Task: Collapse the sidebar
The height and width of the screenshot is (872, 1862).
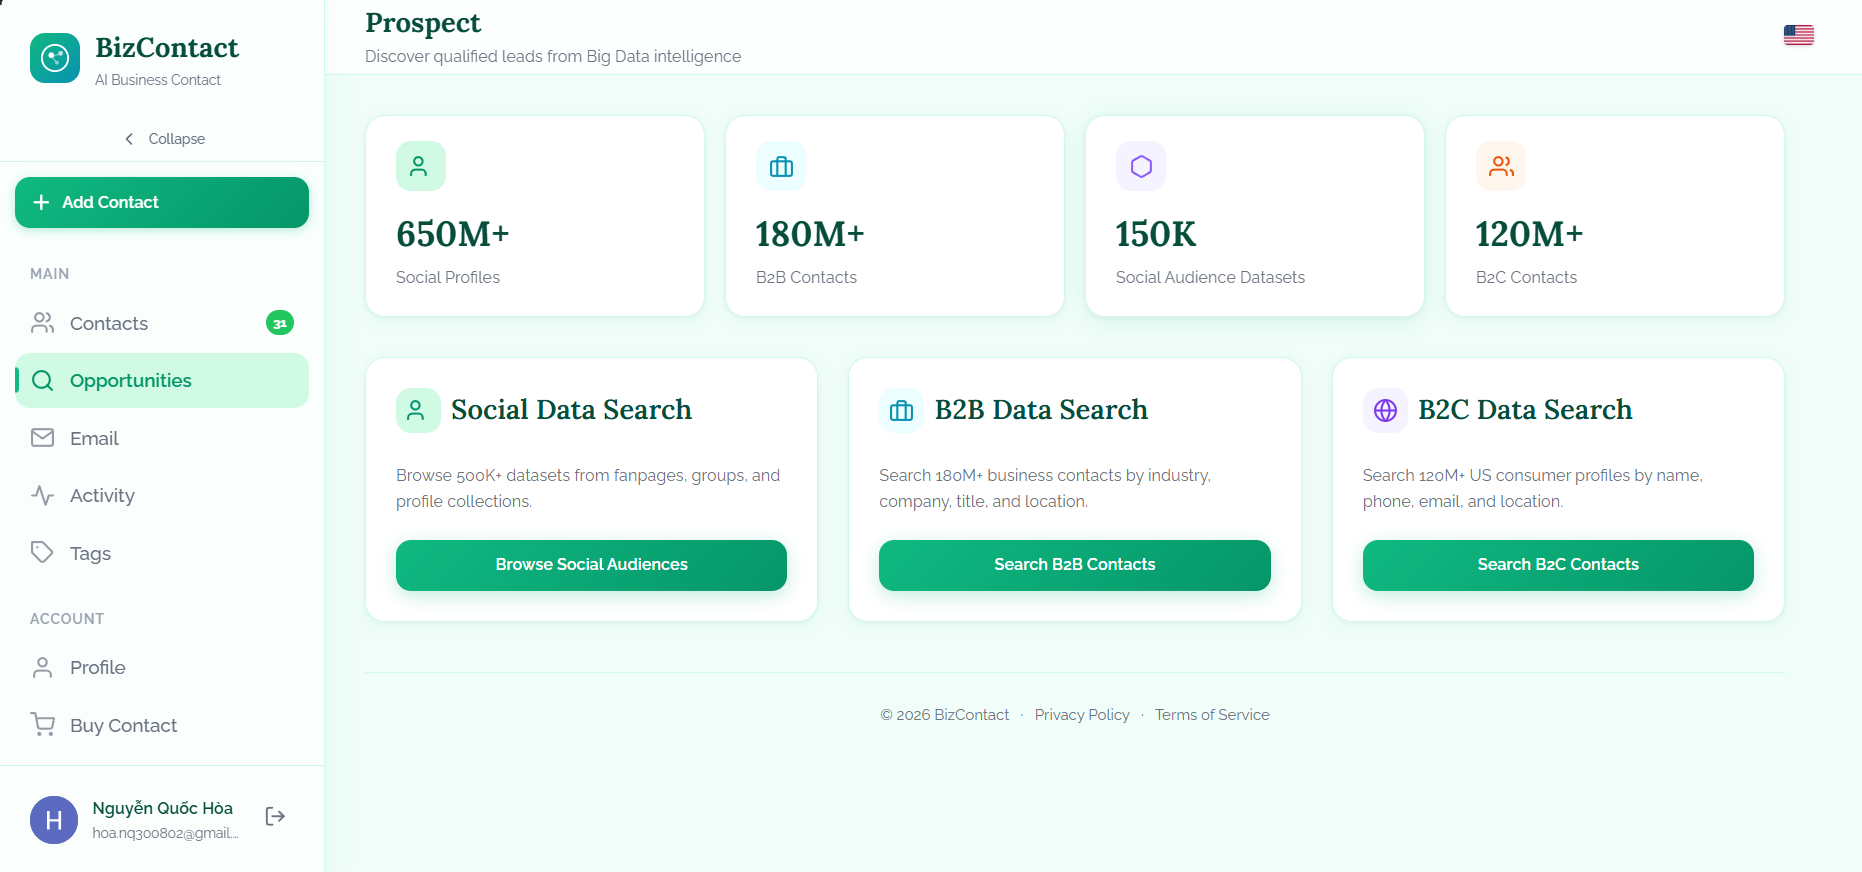Action: point(164,139)
